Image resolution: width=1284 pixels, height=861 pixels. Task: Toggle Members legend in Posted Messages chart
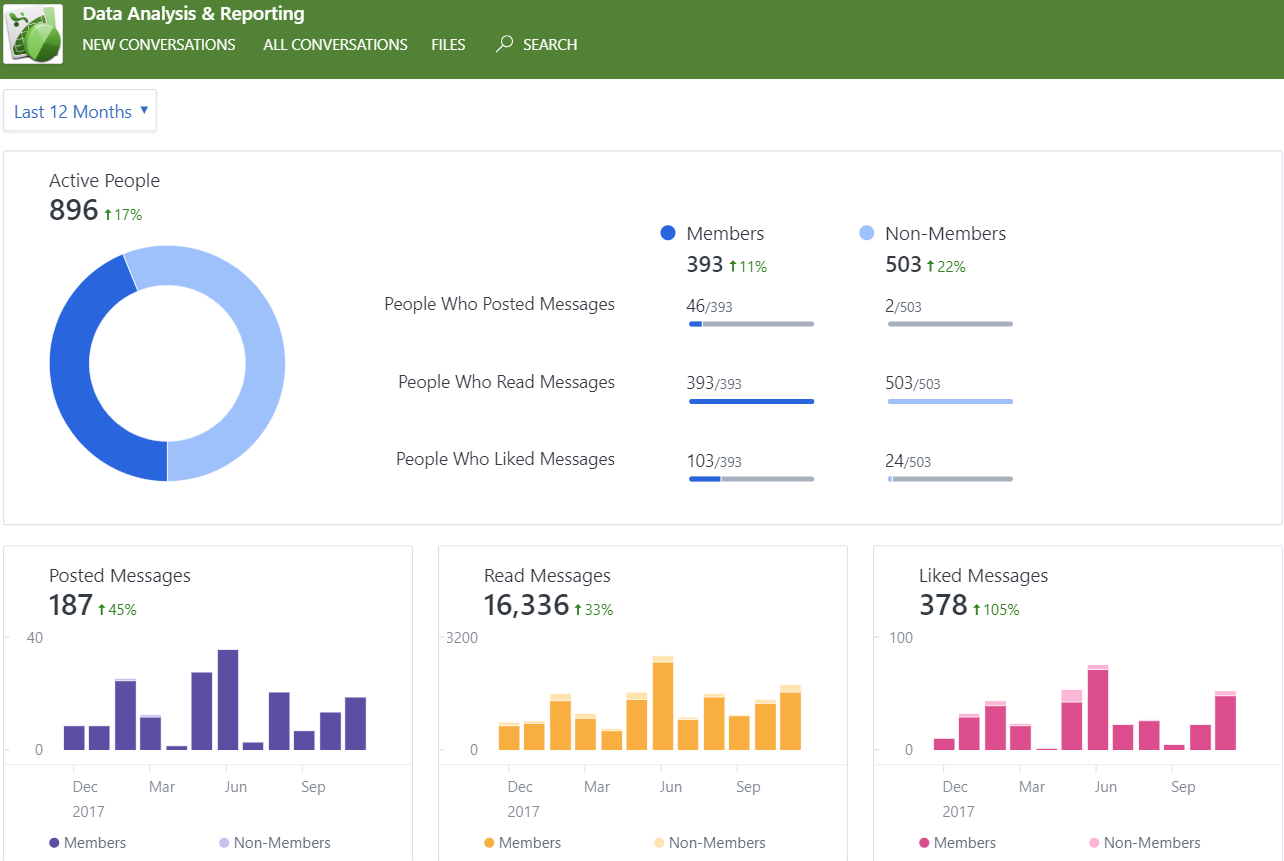coord(88,843)
